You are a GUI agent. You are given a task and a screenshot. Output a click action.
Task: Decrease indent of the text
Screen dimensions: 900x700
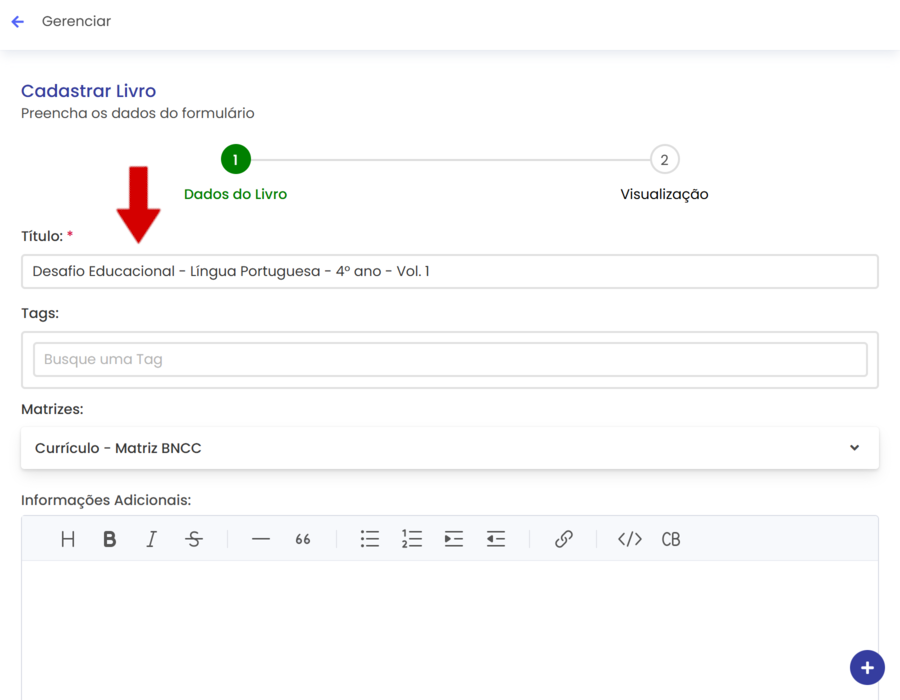pyautogui.click(x=496, y=539)
